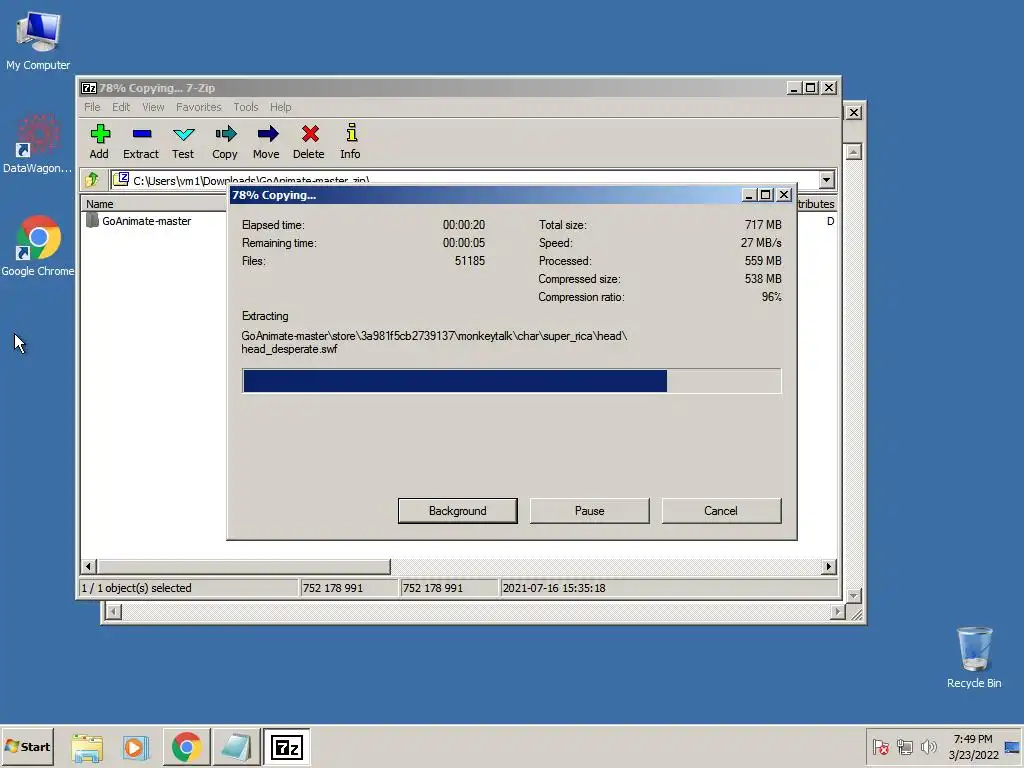Open the media player taskbar icon
1024x768 pixels.
click(x=136, y=747)
